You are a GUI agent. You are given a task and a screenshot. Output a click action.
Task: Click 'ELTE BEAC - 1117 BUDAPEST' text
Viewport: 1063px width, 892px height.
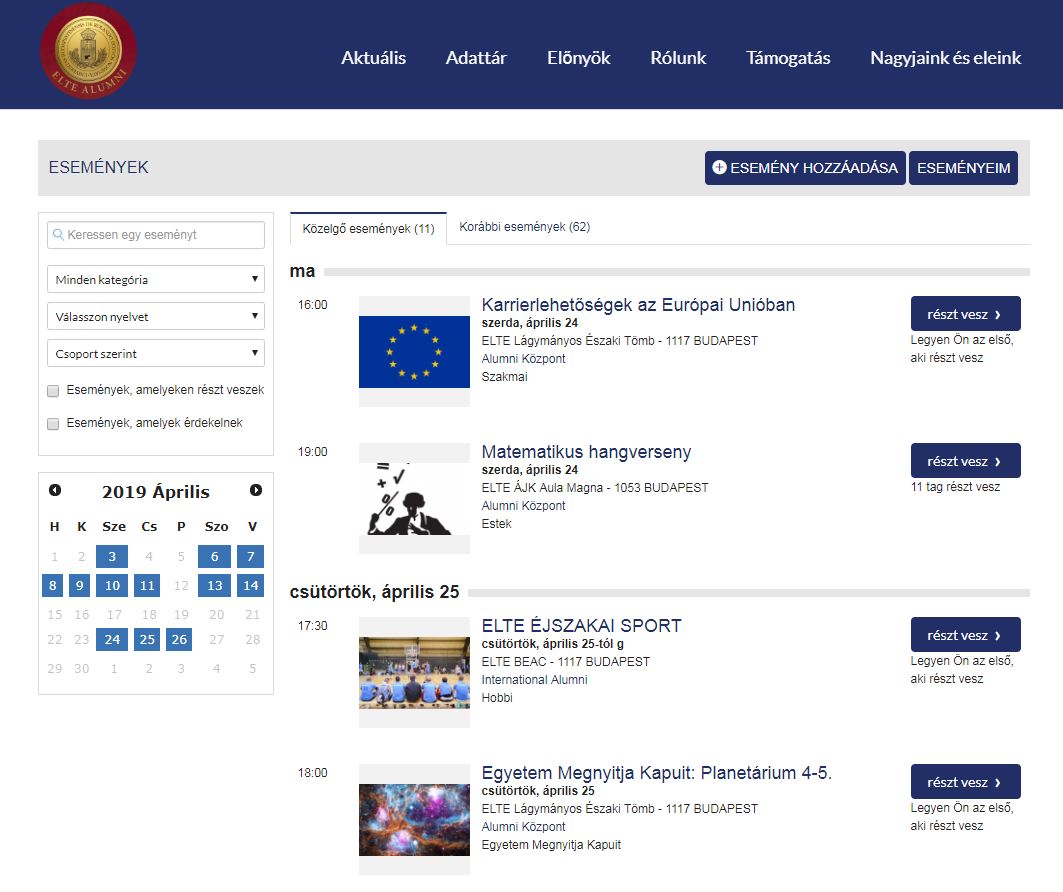[x=565, y=662]
